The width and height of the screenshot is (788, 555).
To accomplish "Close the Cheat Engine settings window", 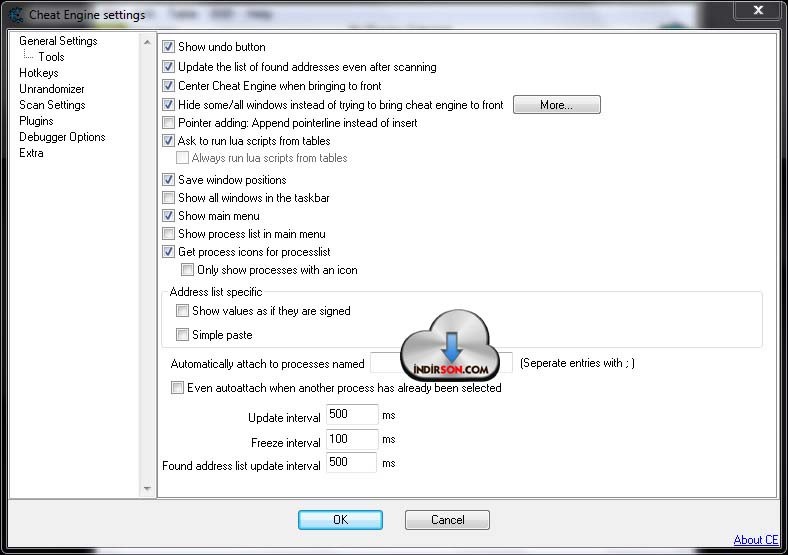I will [758, 10].
